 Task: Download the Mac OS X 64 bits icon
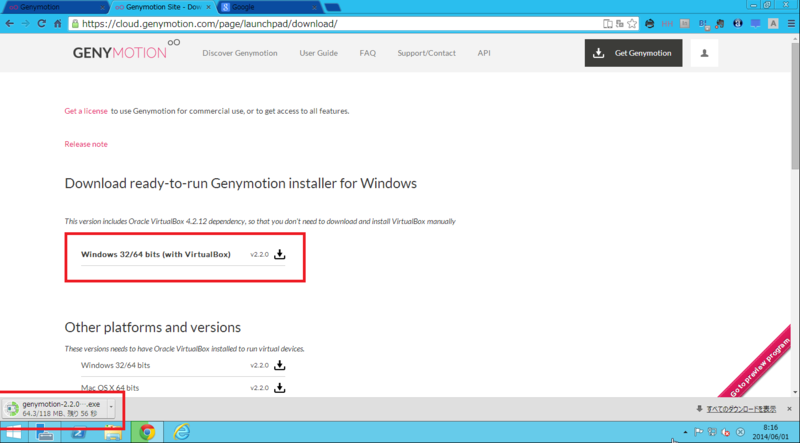coord(280,388)
